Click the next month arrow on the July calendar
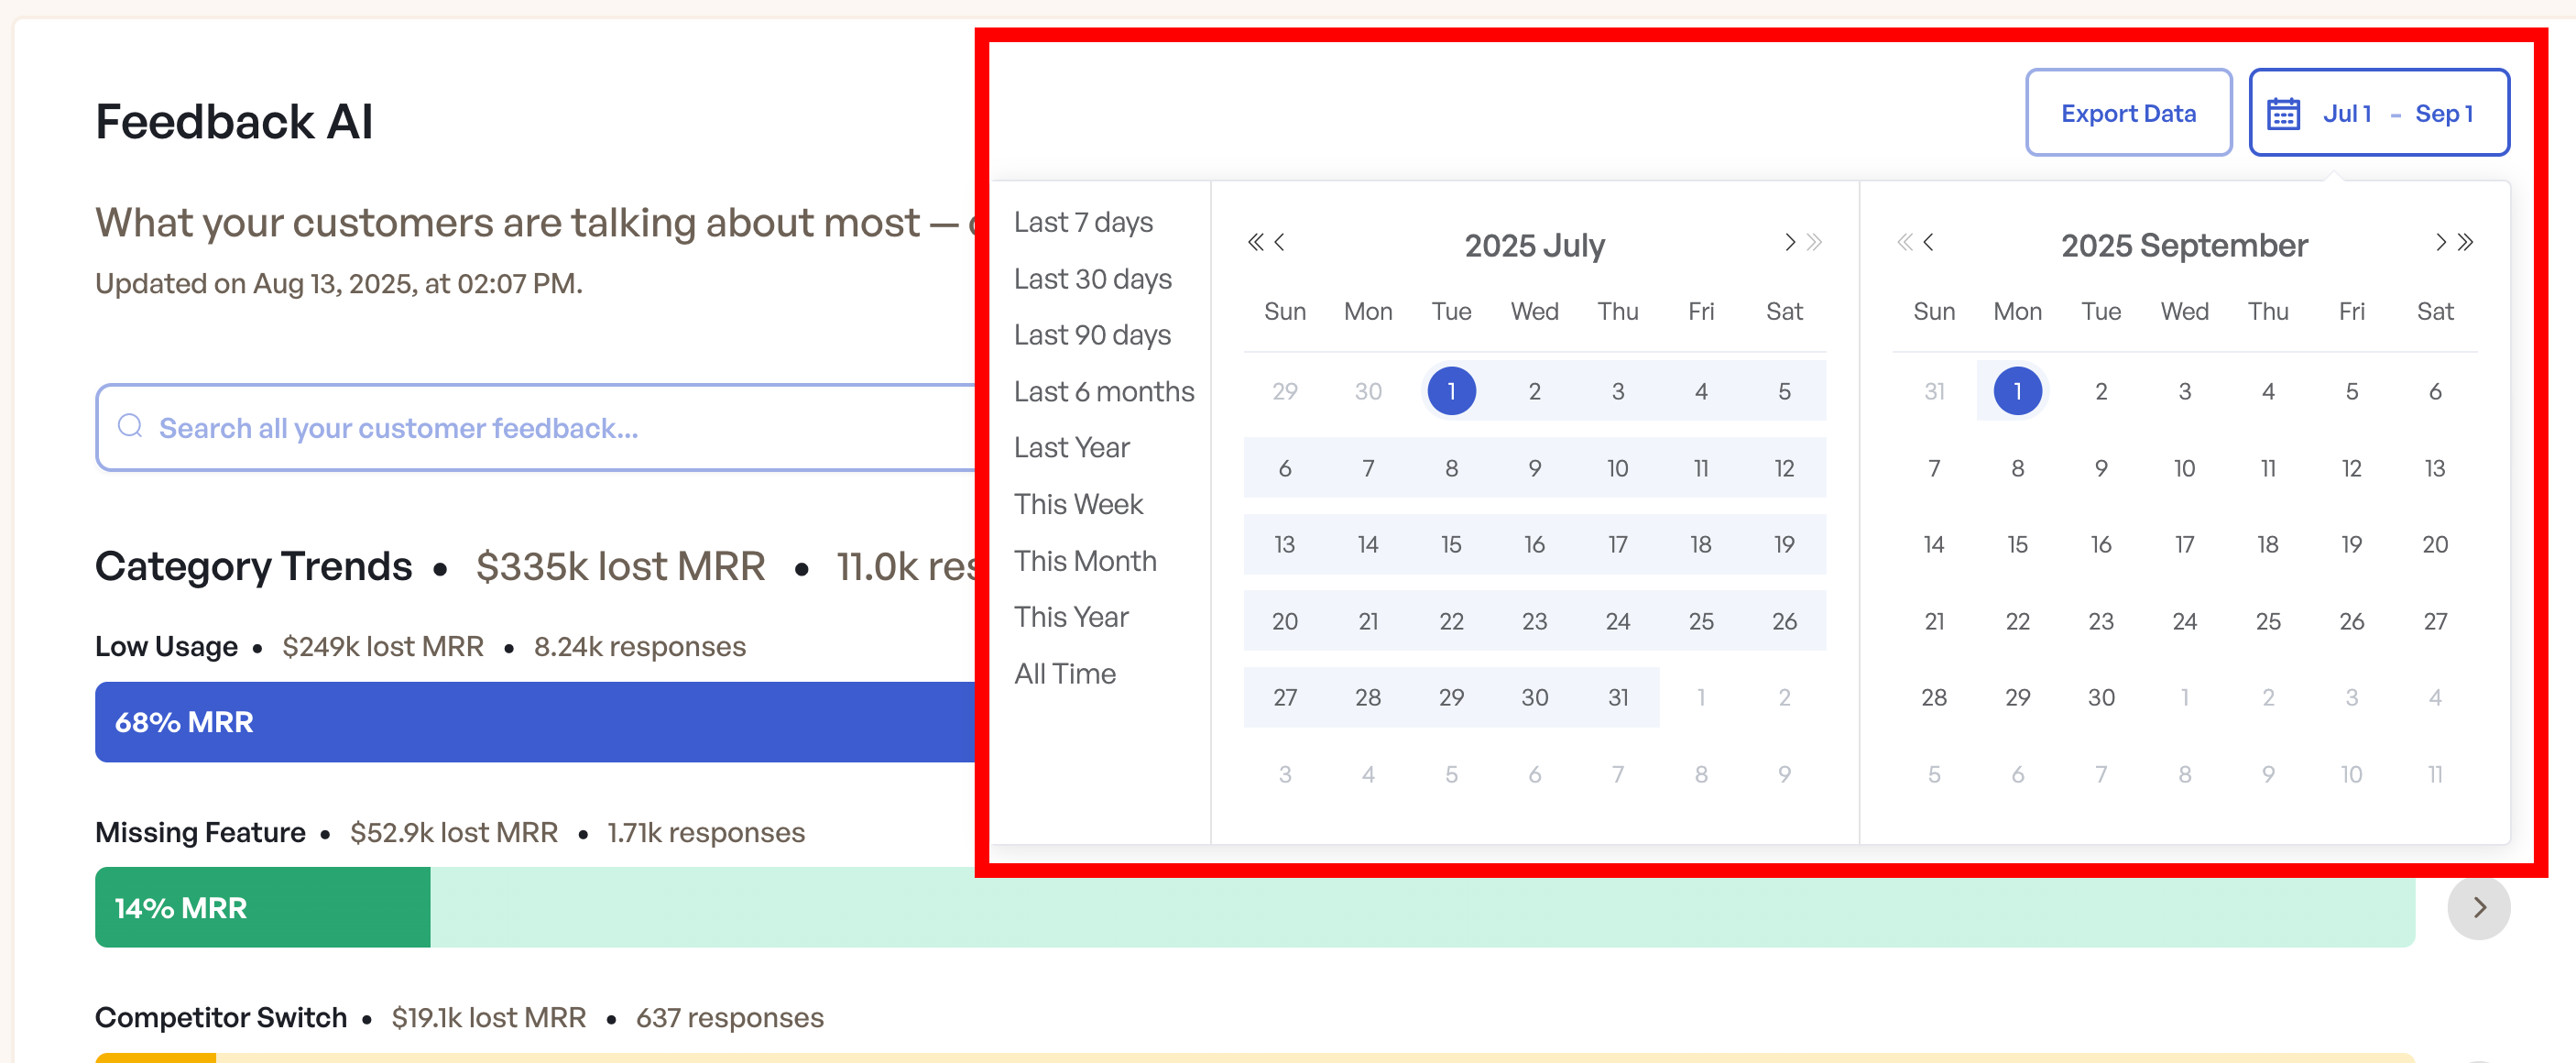Viewport: 2576px width, 1063px height. (1790, 241)
